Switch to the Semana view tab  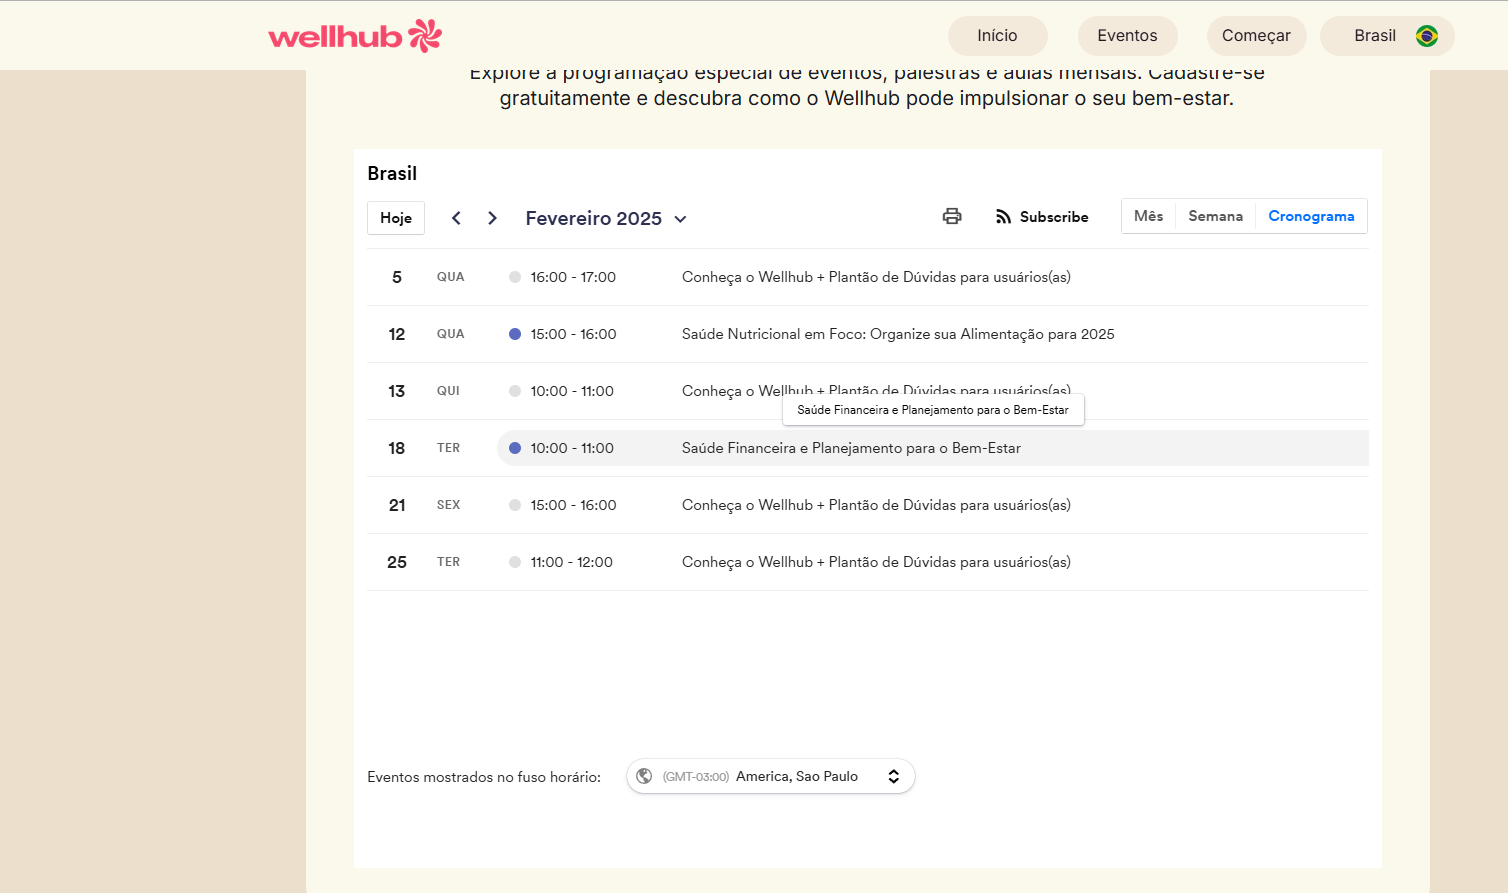[x=1215, y=216]
